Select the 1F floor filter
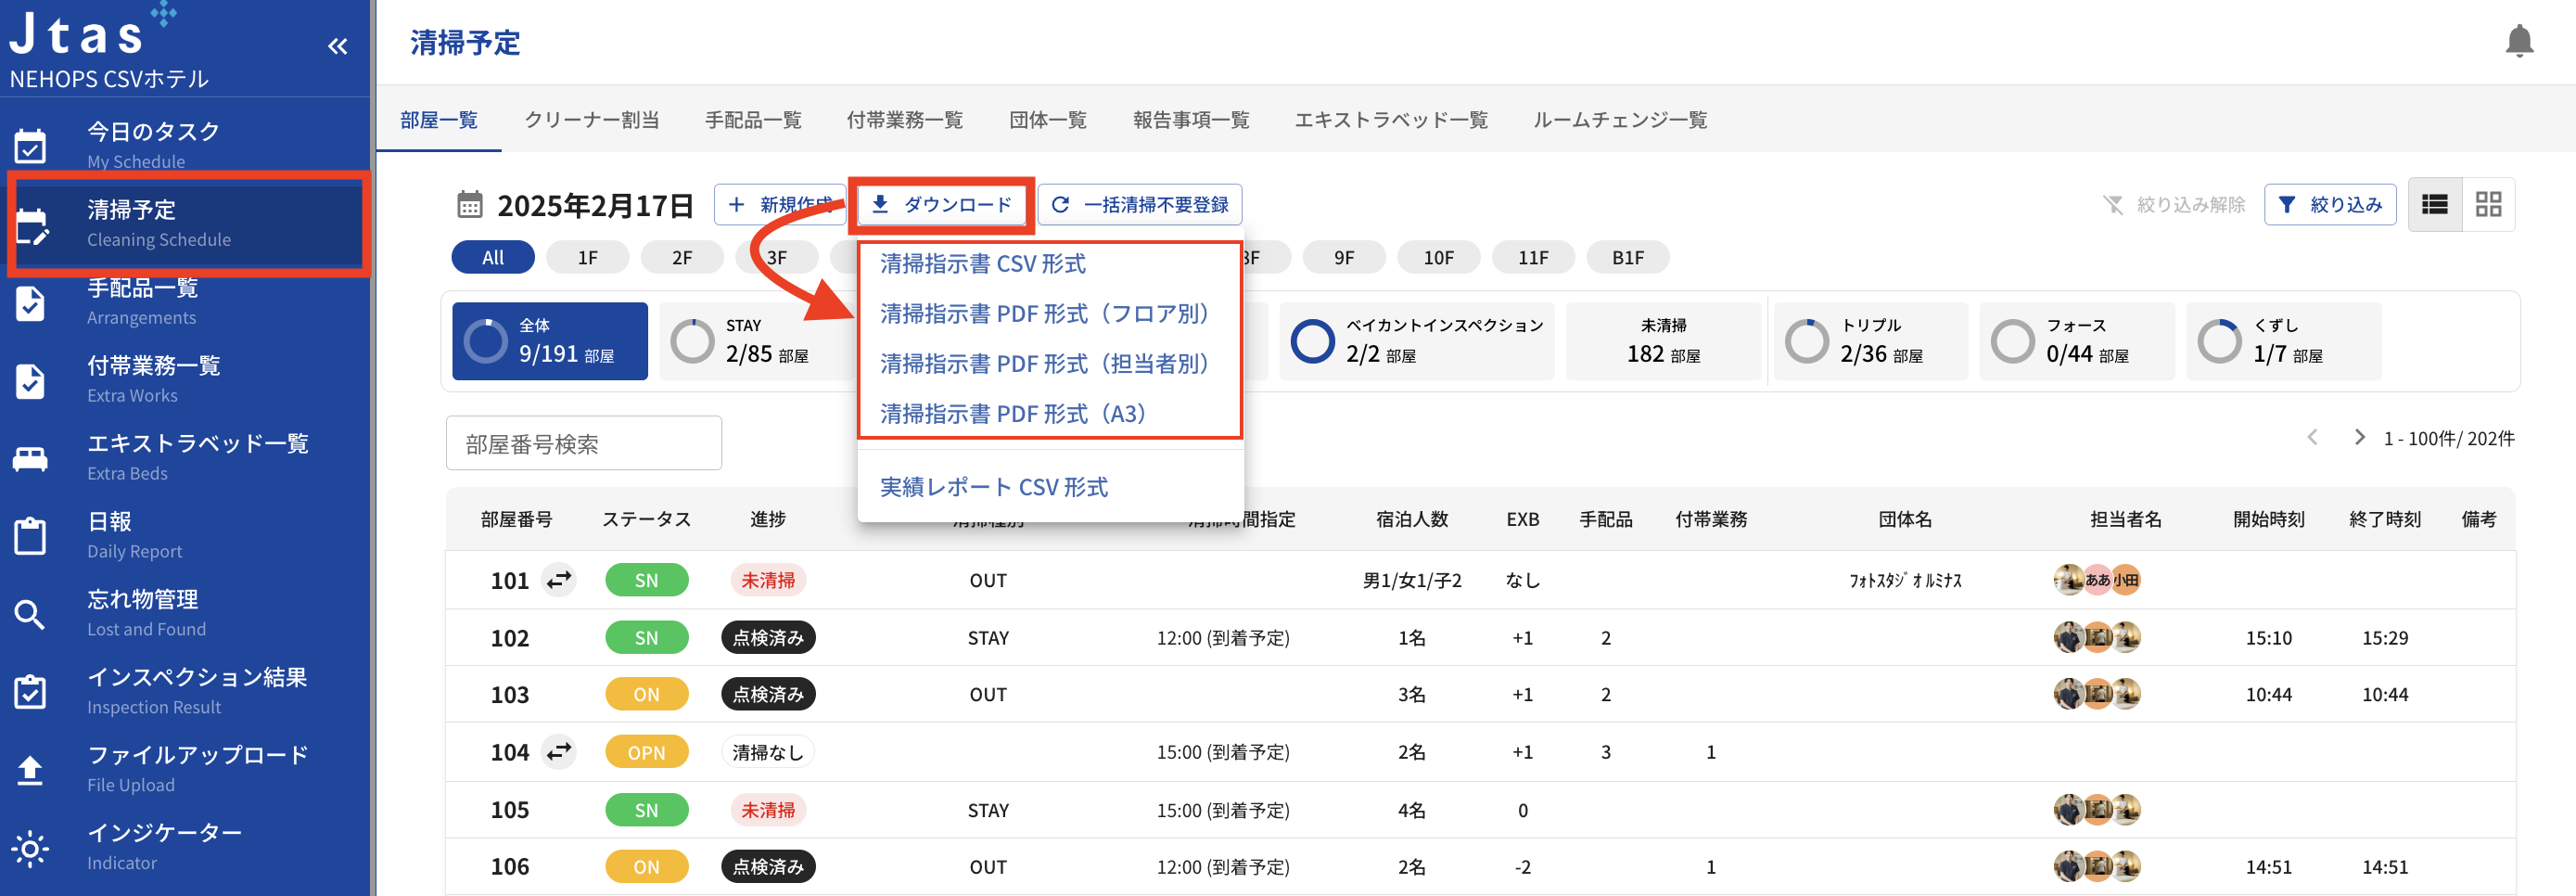 coord(587,258)
